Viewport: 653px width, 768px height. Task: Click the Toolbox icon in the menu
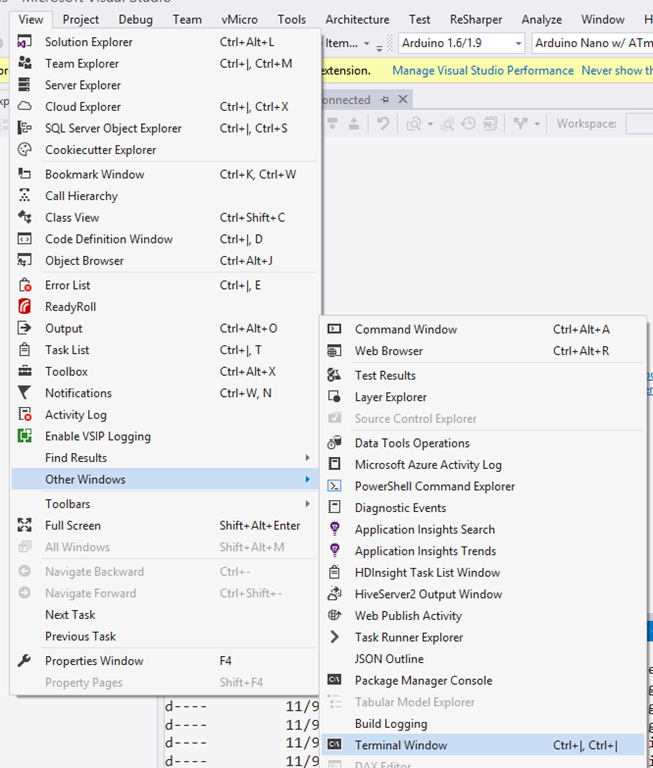(26, 372)
